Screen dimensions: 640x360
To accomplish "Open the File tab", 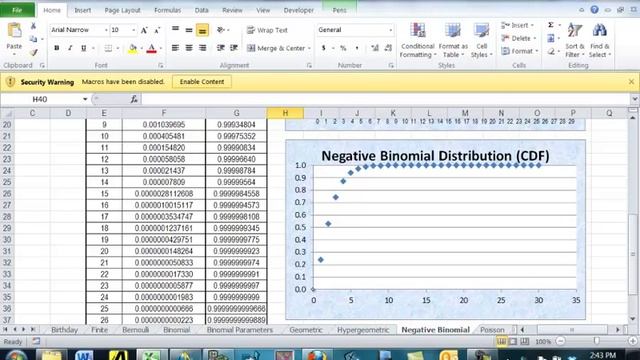I will (x=17, y=10).
